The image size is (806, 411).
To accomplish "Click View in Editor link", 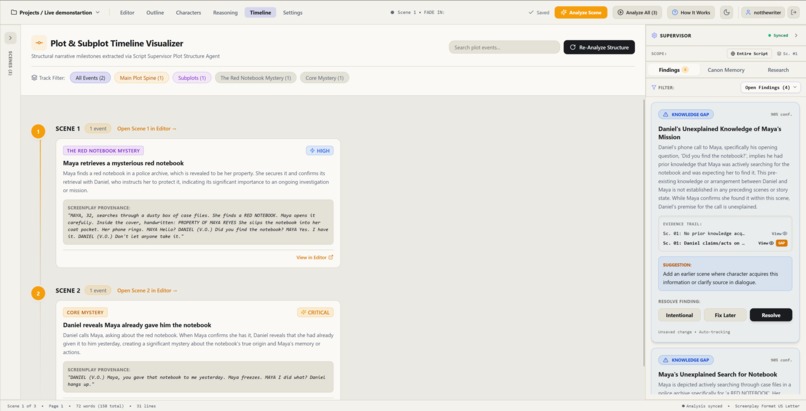I will (314, 257).
